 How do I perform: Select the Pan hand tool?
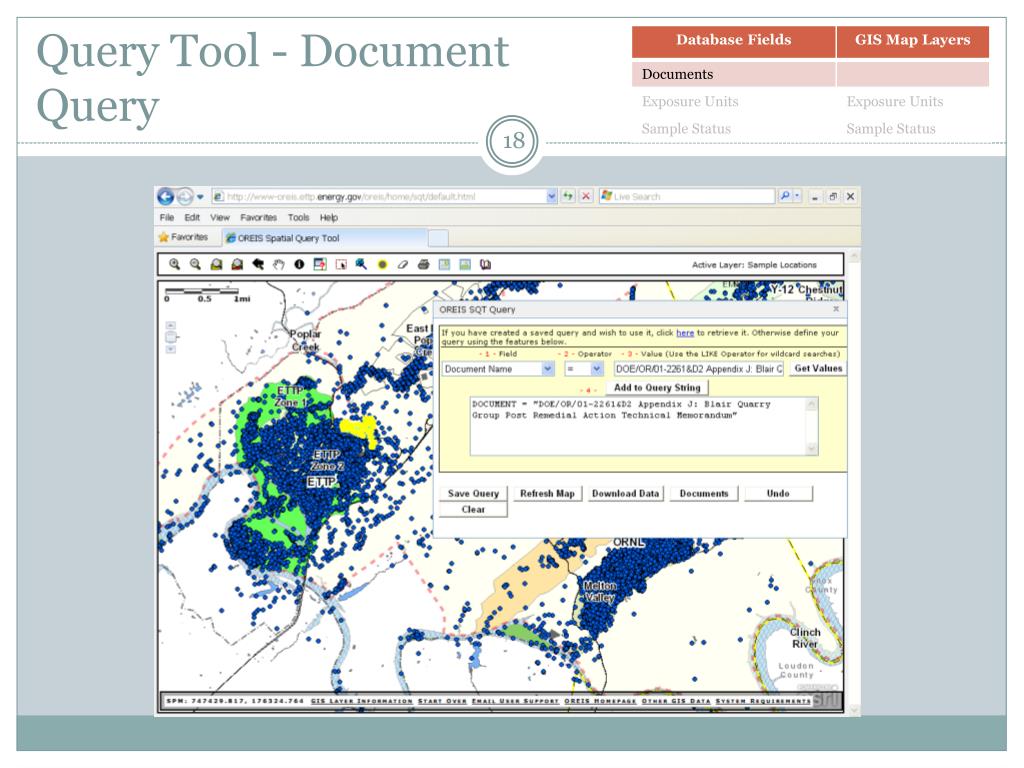click(279, 264)
